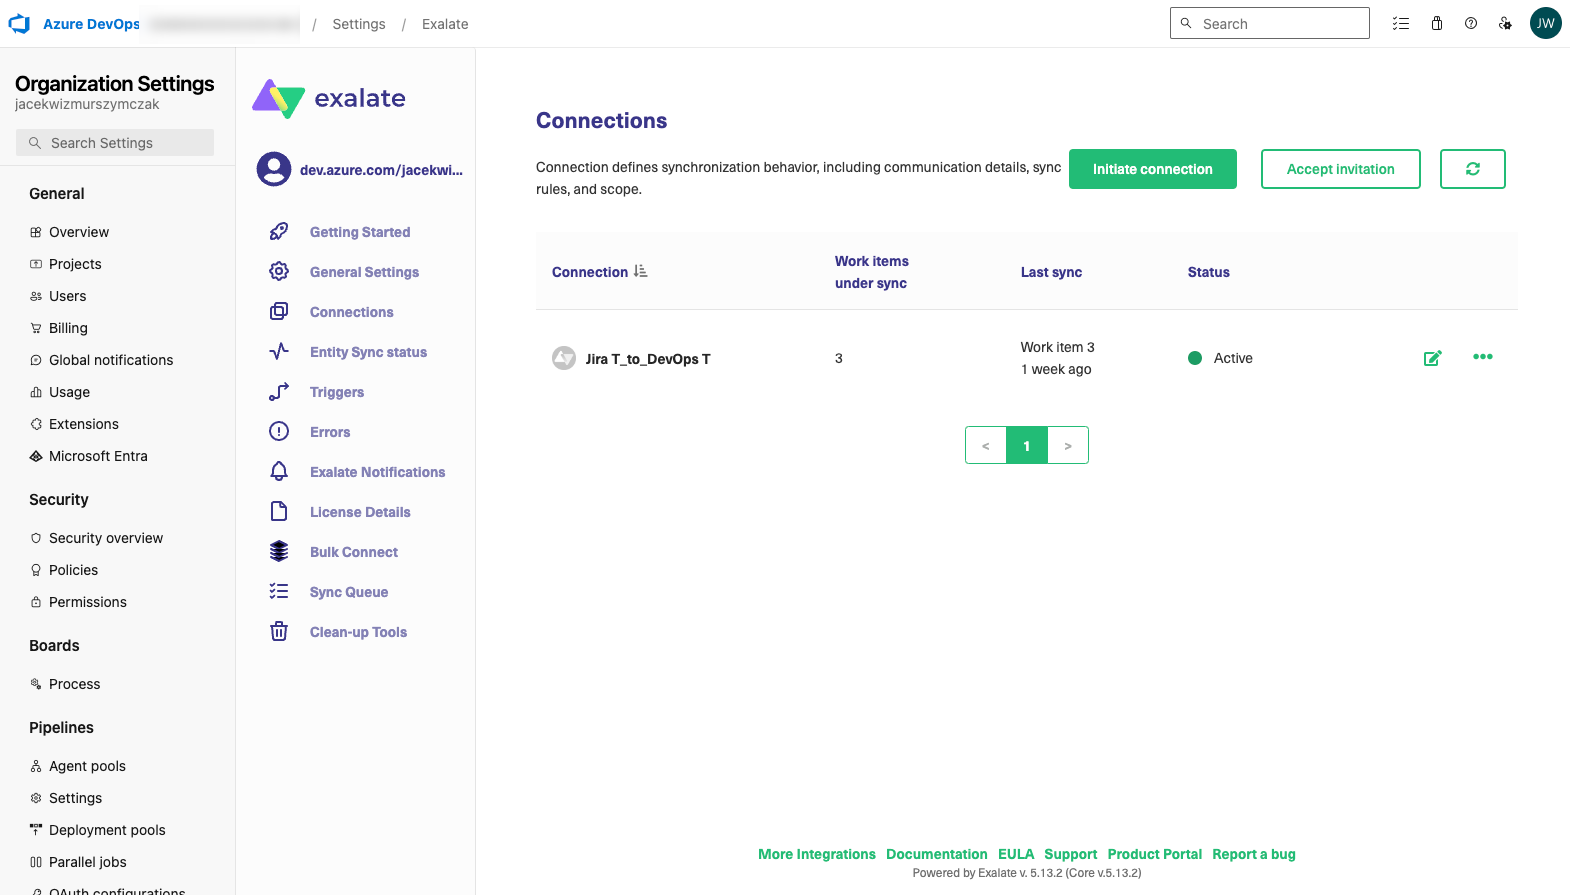Click the License Details document icon

pyautogui.click(x=279, y=512)
